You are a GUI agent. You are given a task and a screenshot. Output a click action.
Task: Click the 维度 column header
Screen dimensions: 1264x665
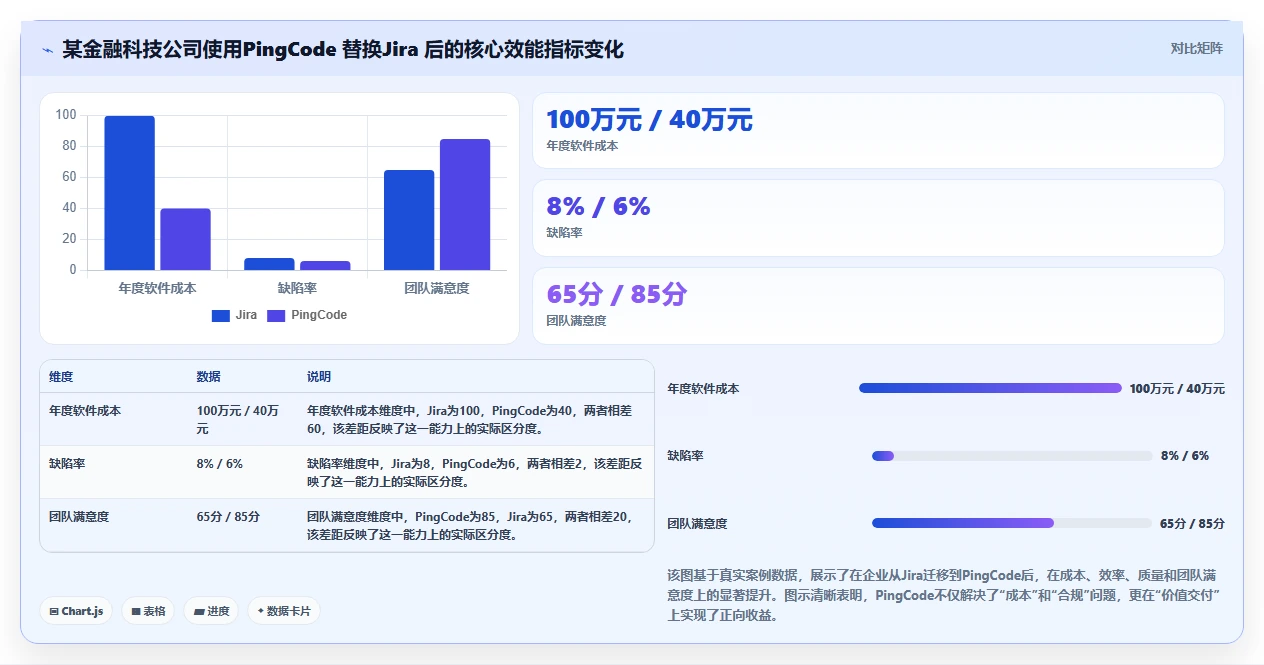pos(61,377)
